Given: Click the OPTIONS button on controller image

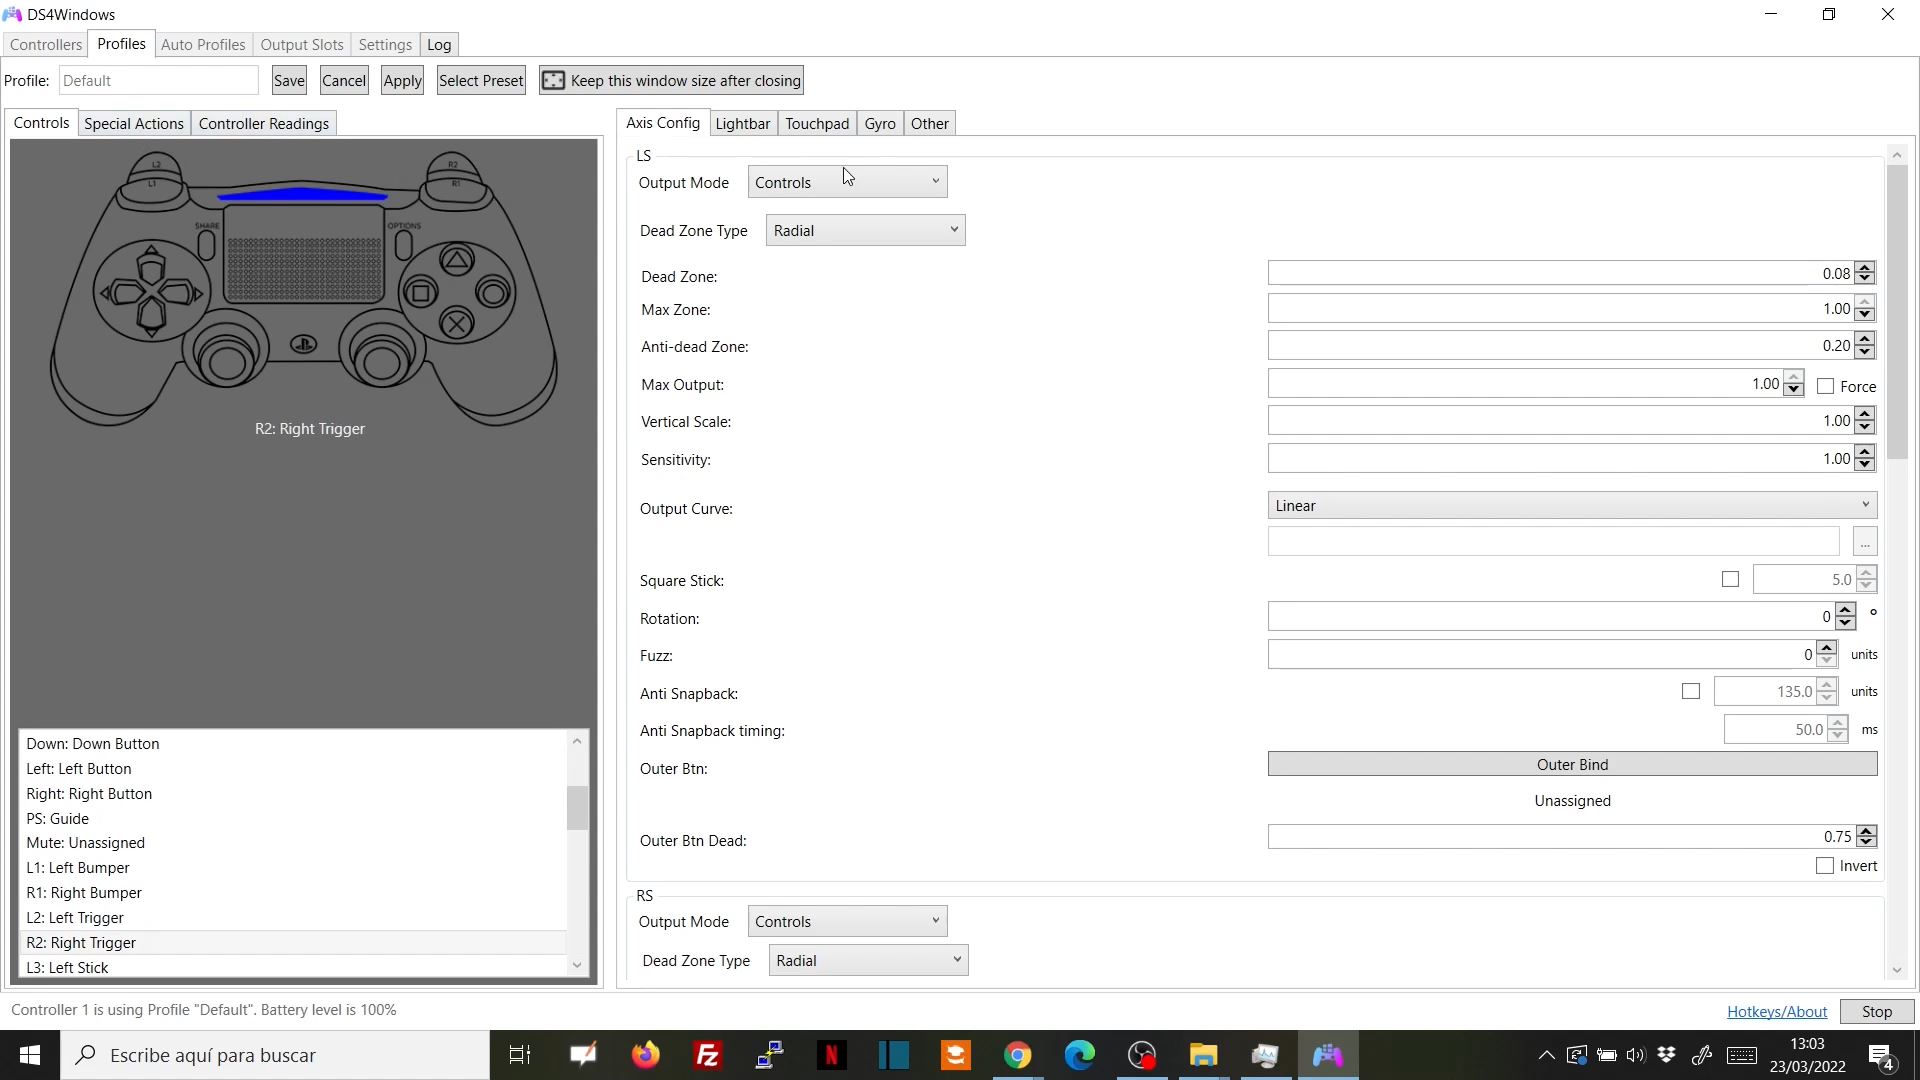Looking at the screenshot, I should click(403, 245).
